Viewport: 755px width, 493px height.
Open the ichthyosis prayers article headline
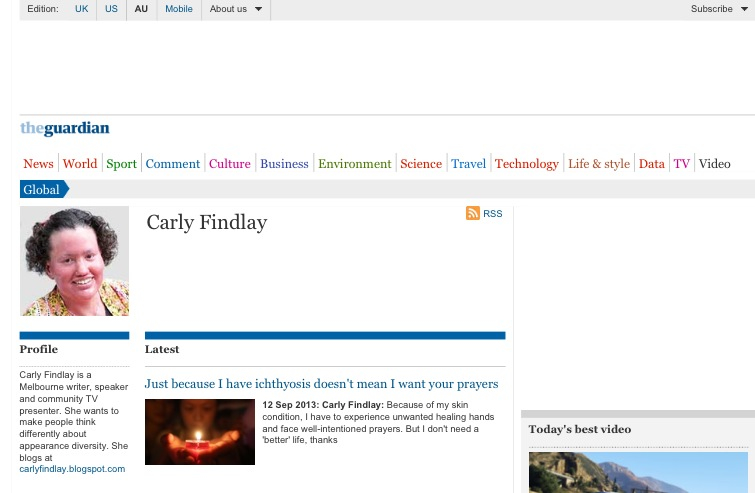pyautogui.click(x=322, y=384)
